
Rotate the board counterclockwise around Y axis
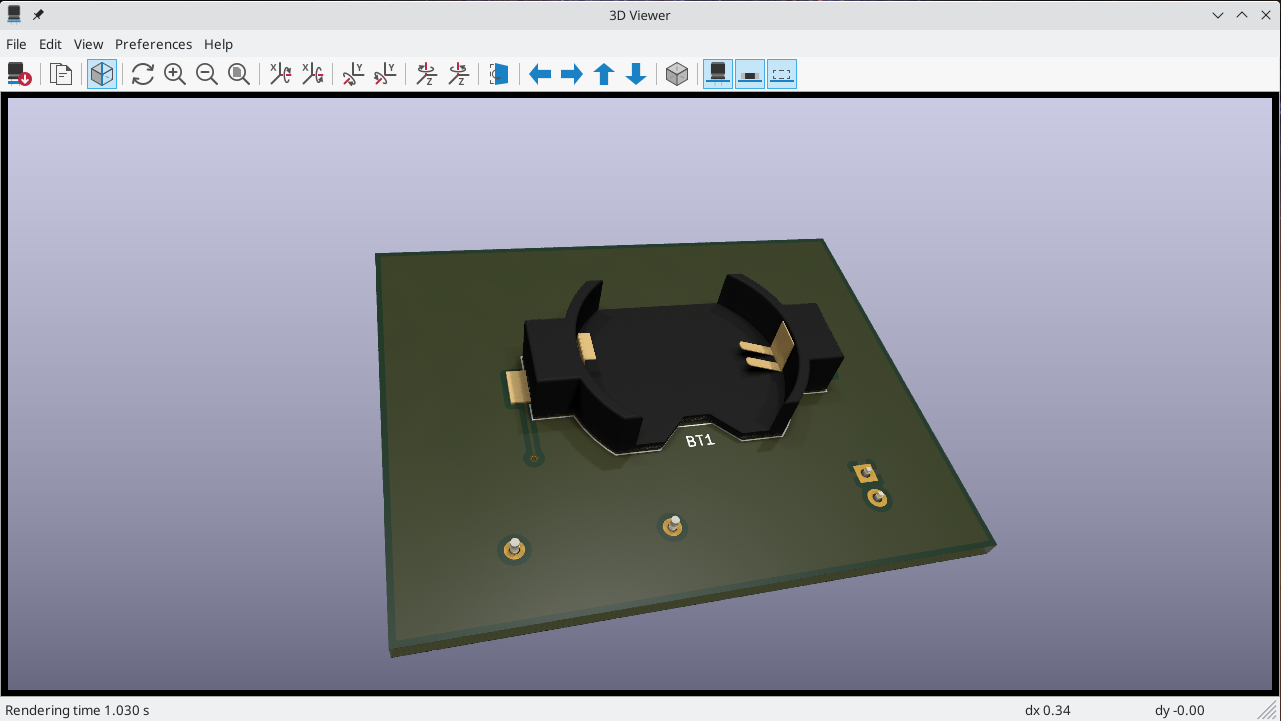383,73
